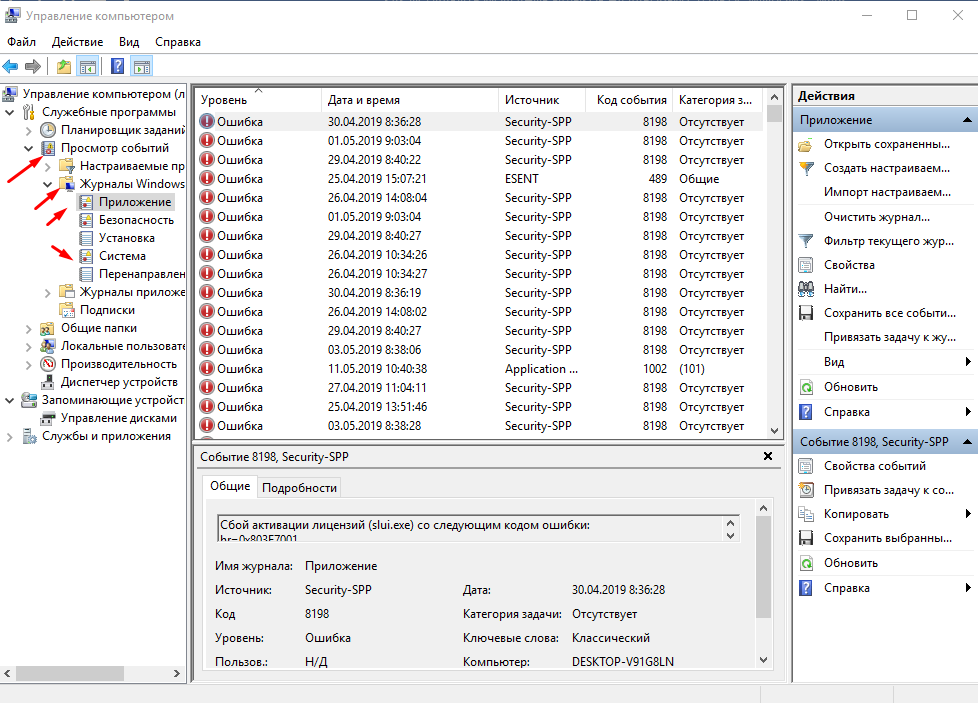Close the event 8198 details pane
978x703 pixels.
click(x=767, y=456)
